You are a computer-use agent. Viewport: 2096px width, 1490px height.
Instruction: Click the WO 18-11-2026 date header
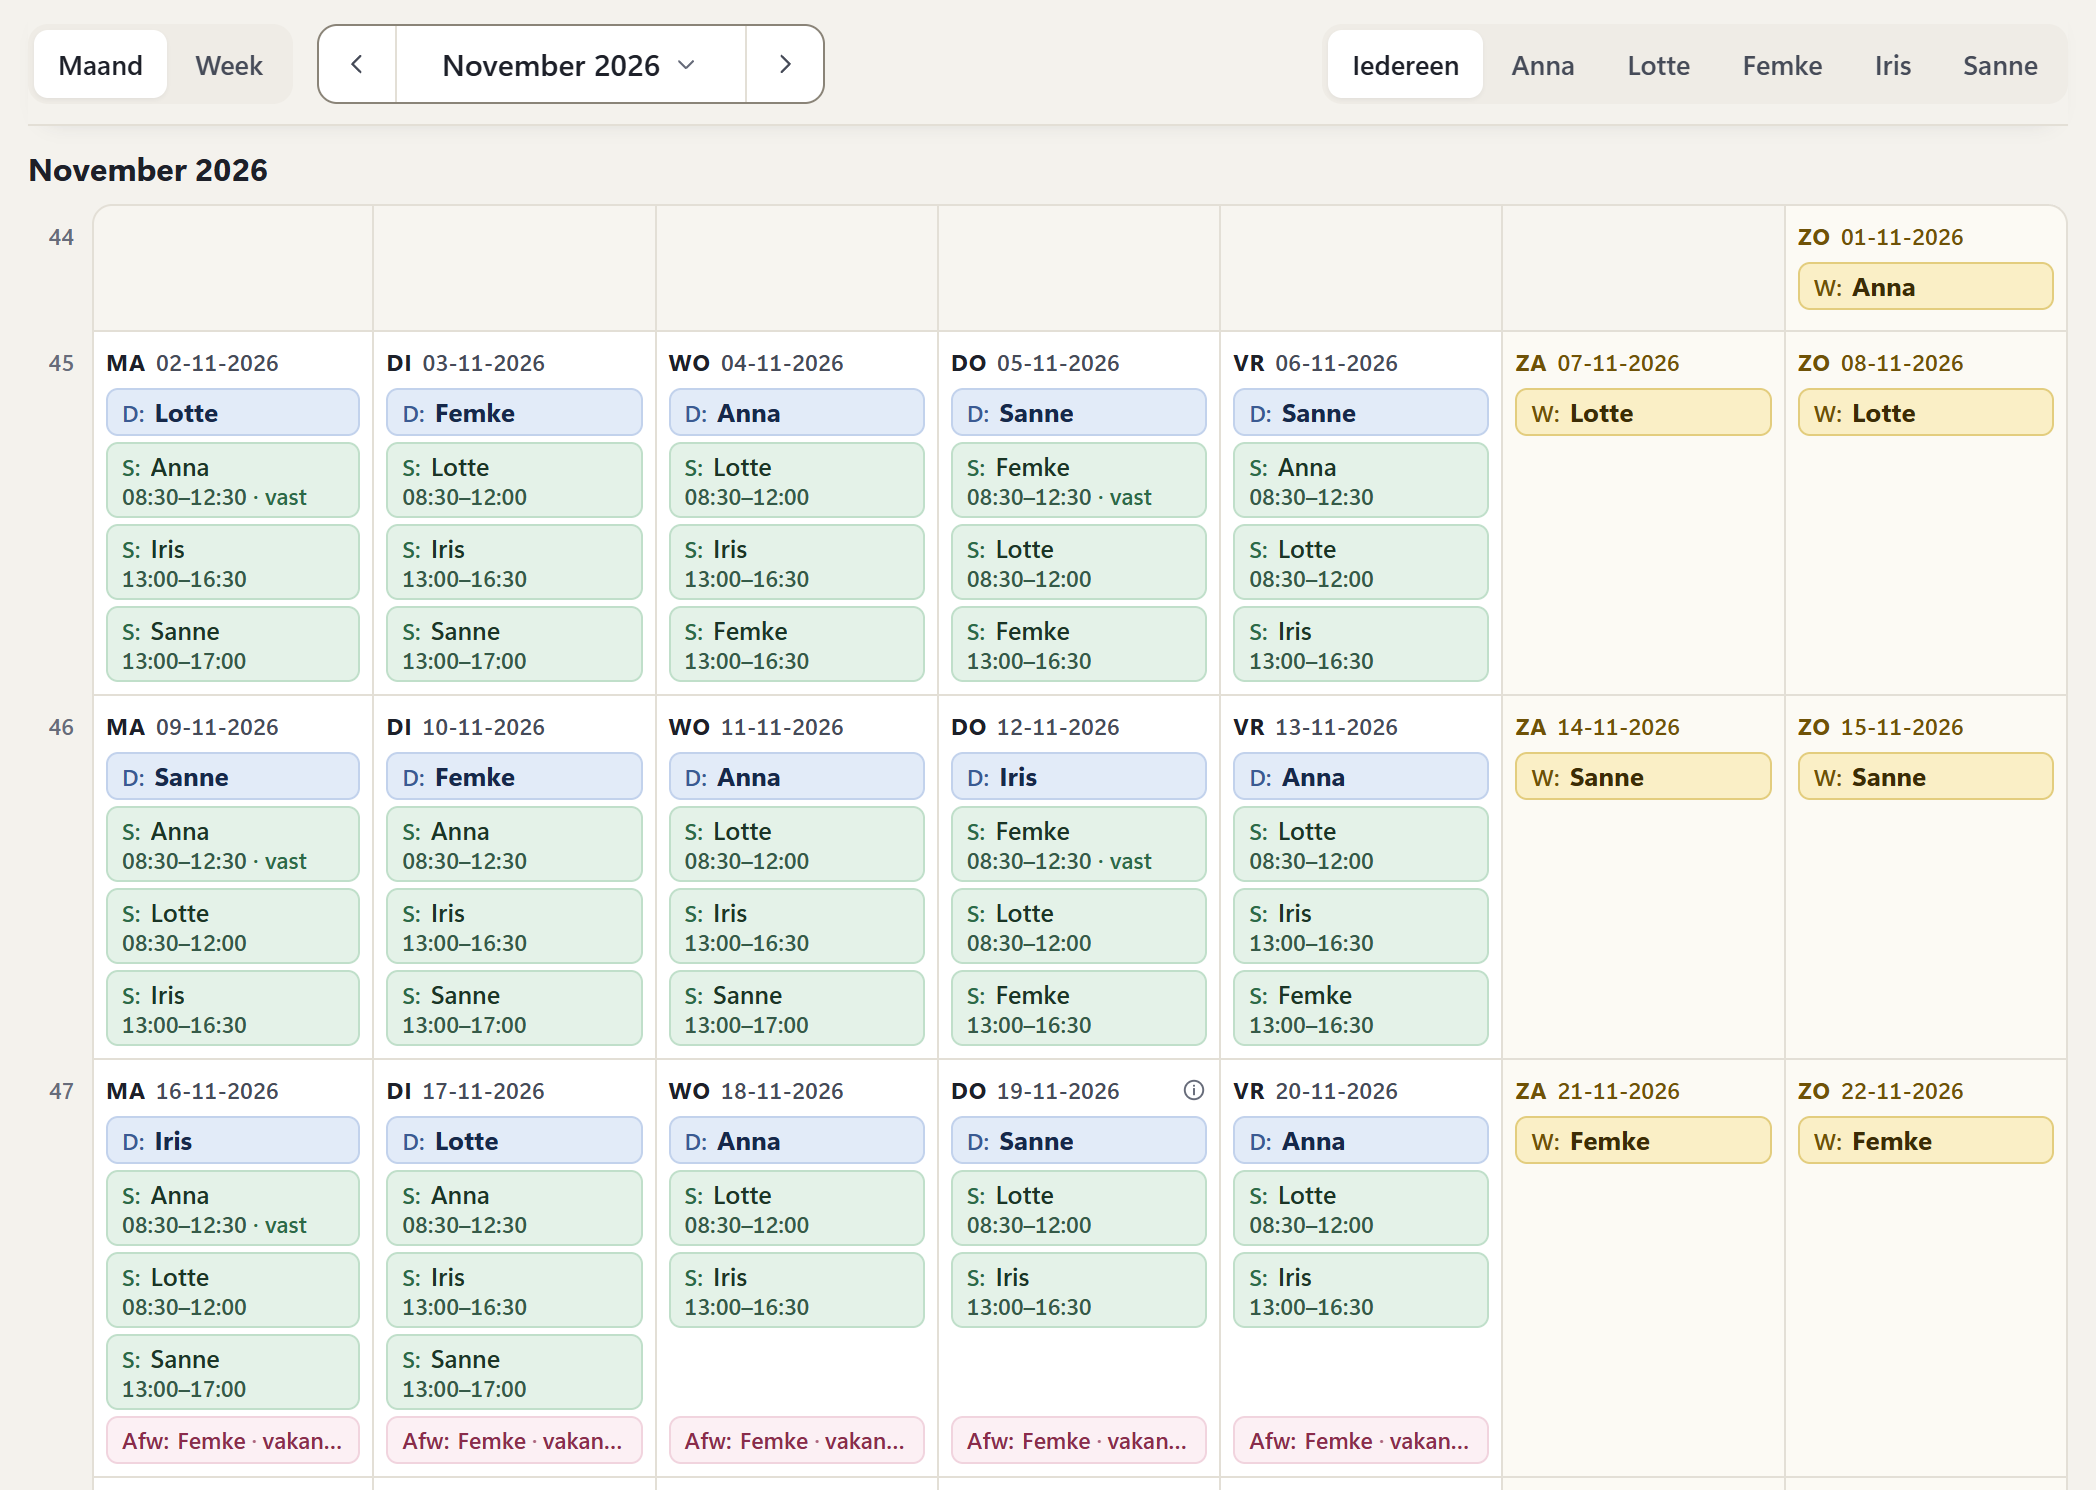coord(756,1091)
